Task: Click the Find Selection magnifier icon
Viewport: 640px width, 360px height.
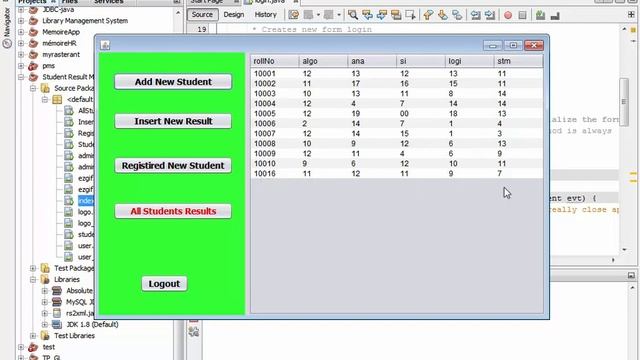Action: [x=353, y=15]
